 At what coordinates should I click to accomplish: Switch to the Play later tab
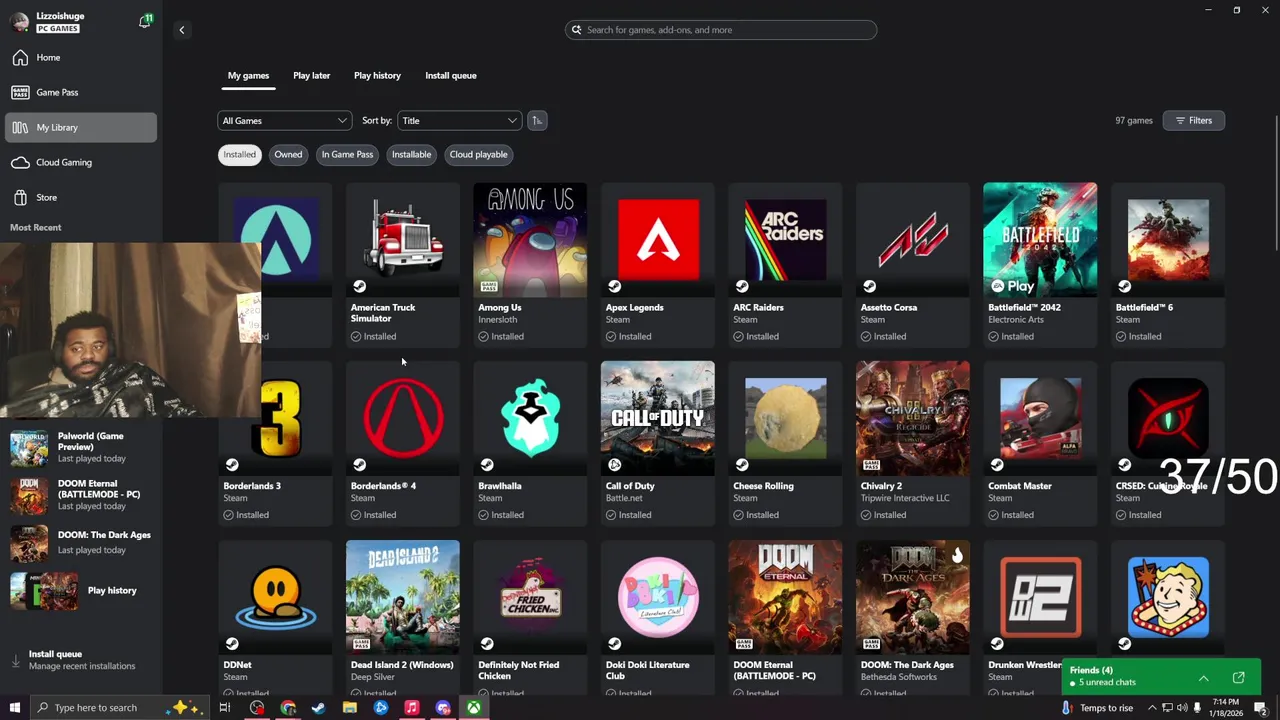pos(311,75)
